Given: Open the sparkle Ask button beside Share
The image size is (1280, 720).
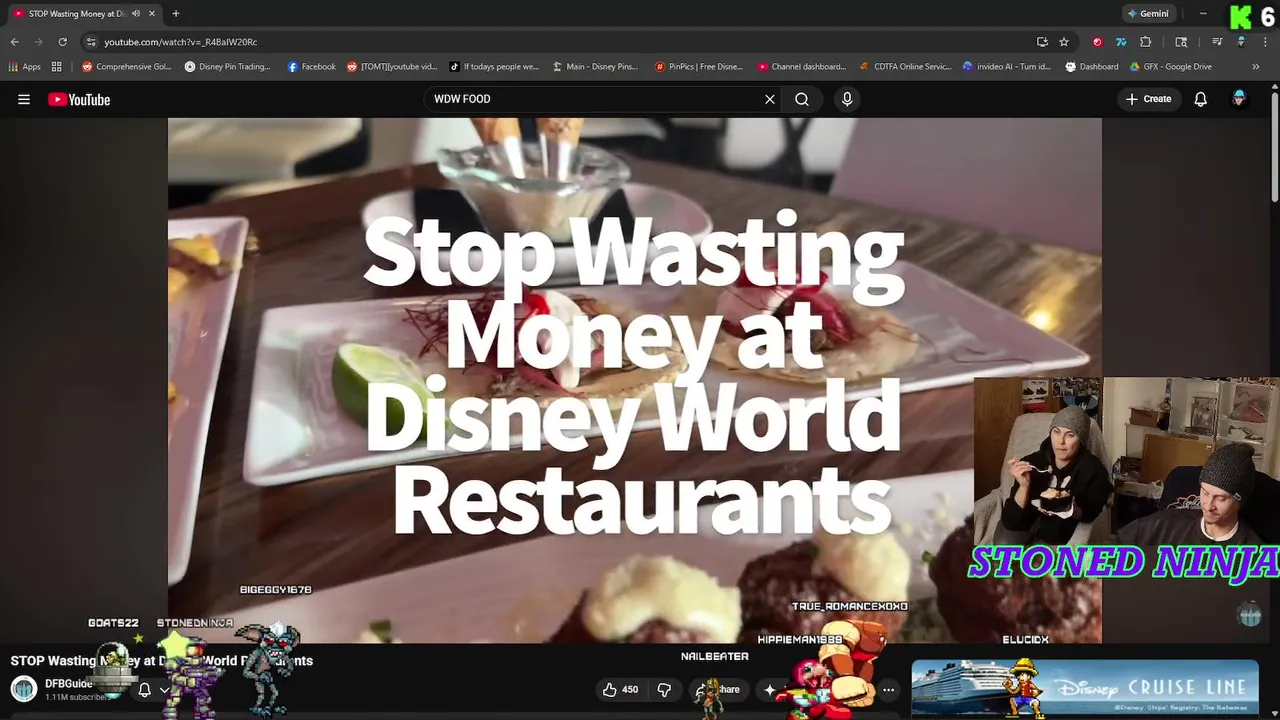Looking at the screenshot, I should tap(770, 689).
